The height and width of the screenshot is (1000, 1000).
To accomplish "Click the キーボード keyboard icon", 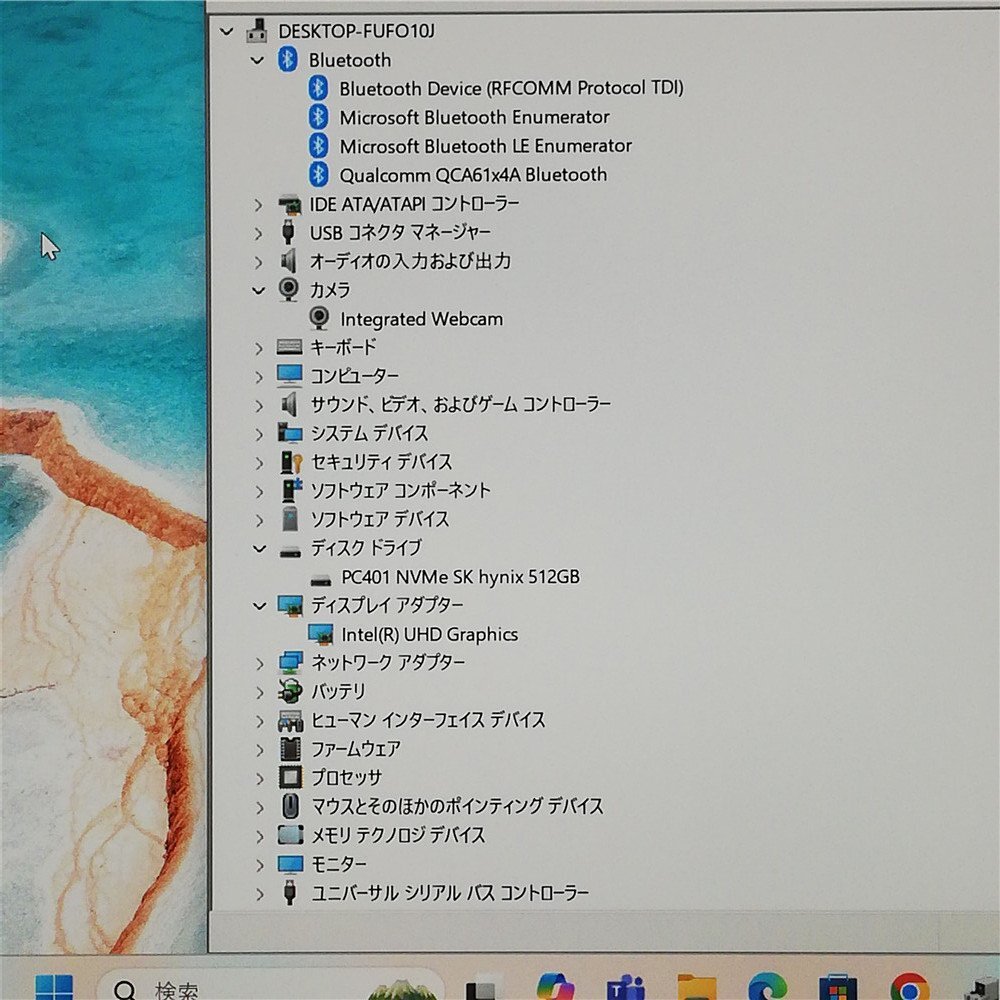I will (290, 347).
